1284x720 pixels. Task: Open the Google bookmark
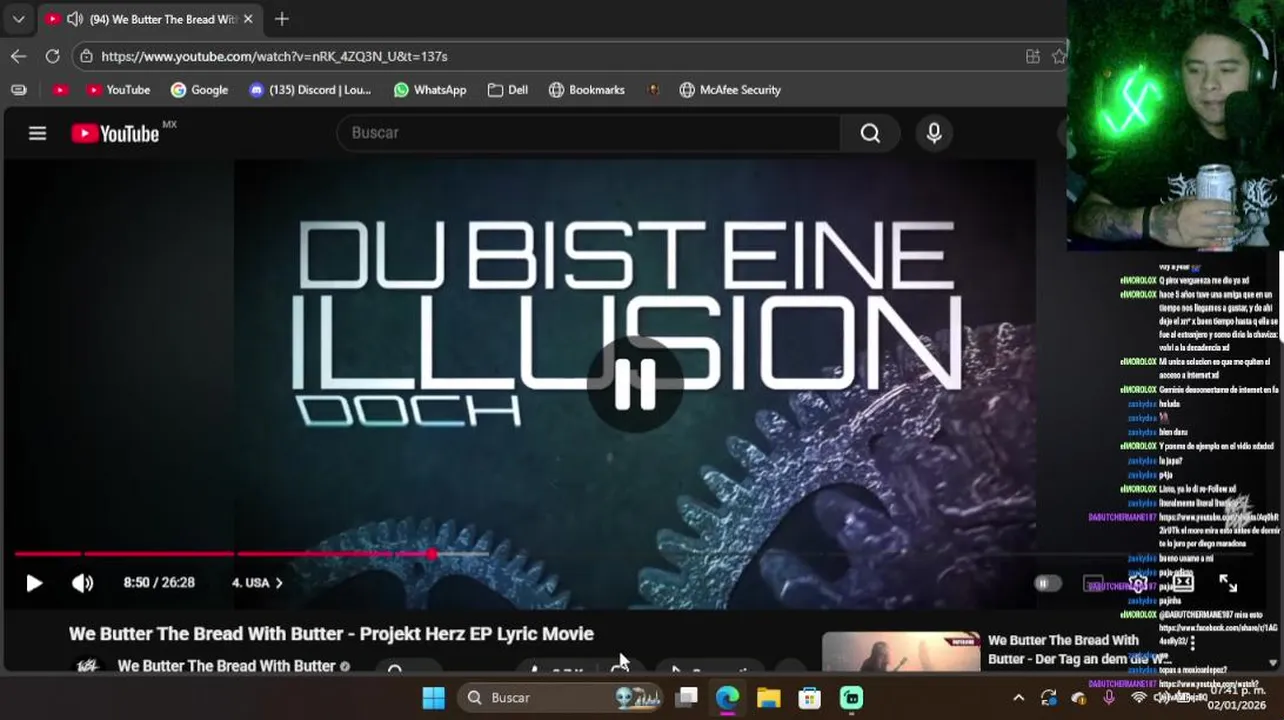199,90
